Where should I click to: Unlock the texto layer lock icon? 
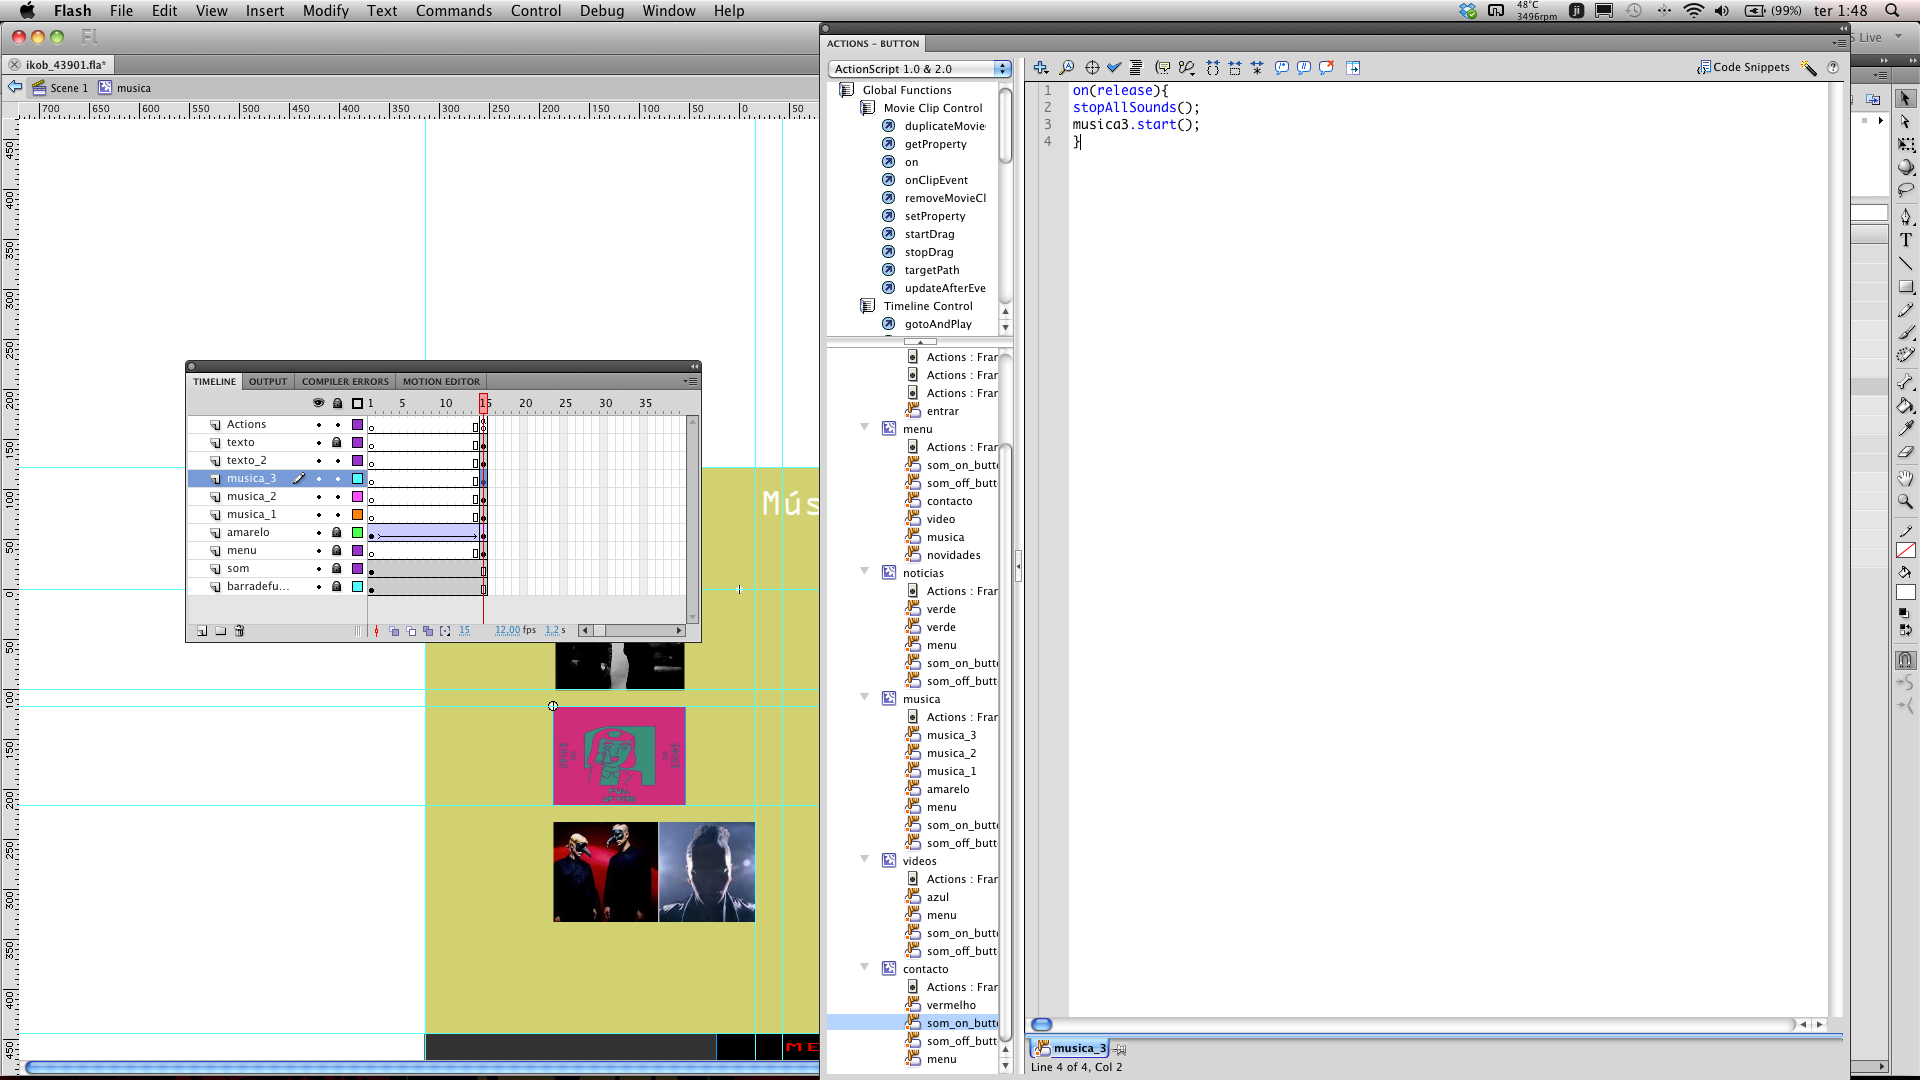click(337, 442)
